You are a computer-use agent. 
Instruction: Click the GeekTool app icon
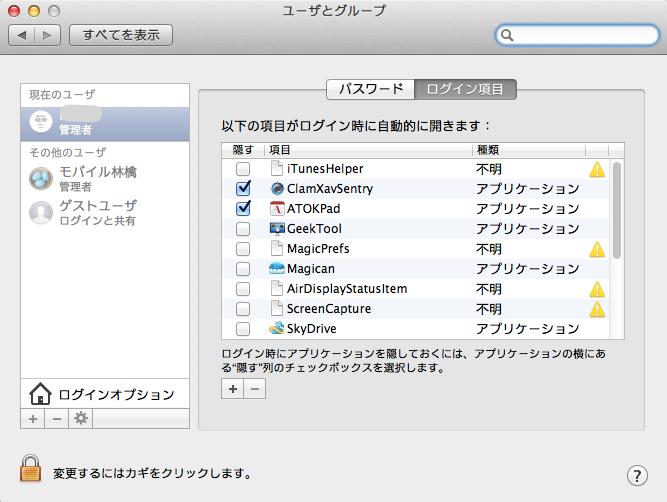coord(277,228)
